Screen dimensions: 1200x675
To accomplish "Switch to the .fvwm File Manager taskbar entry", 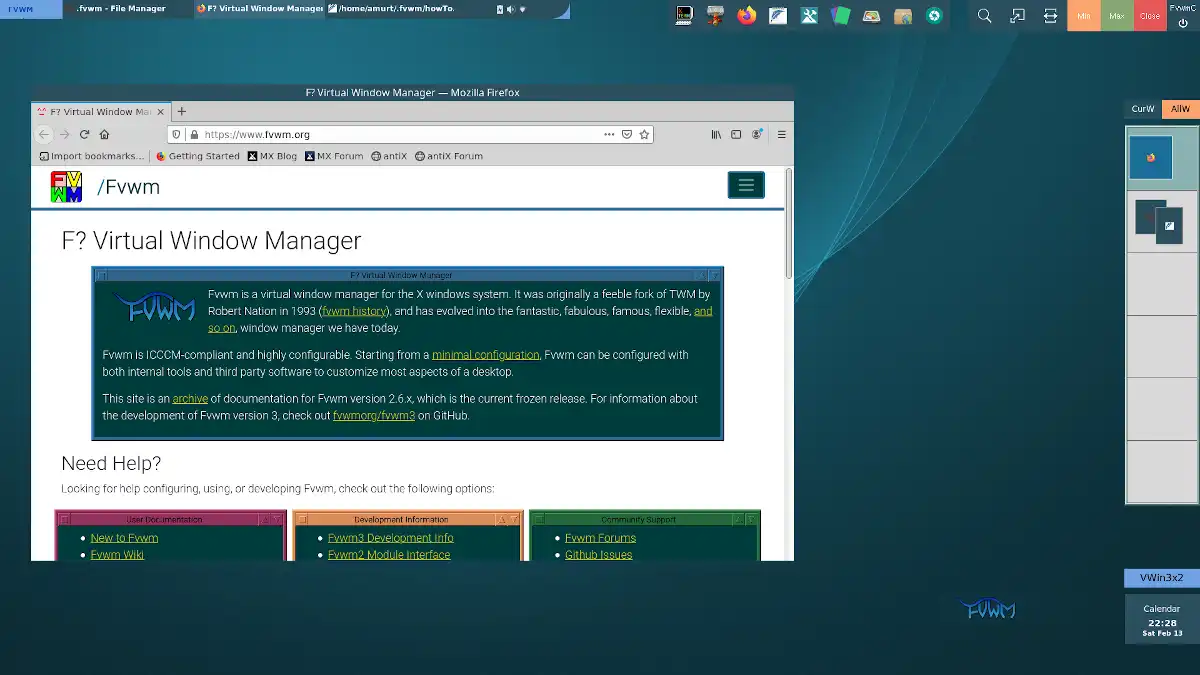I will [x=126, y=9].
